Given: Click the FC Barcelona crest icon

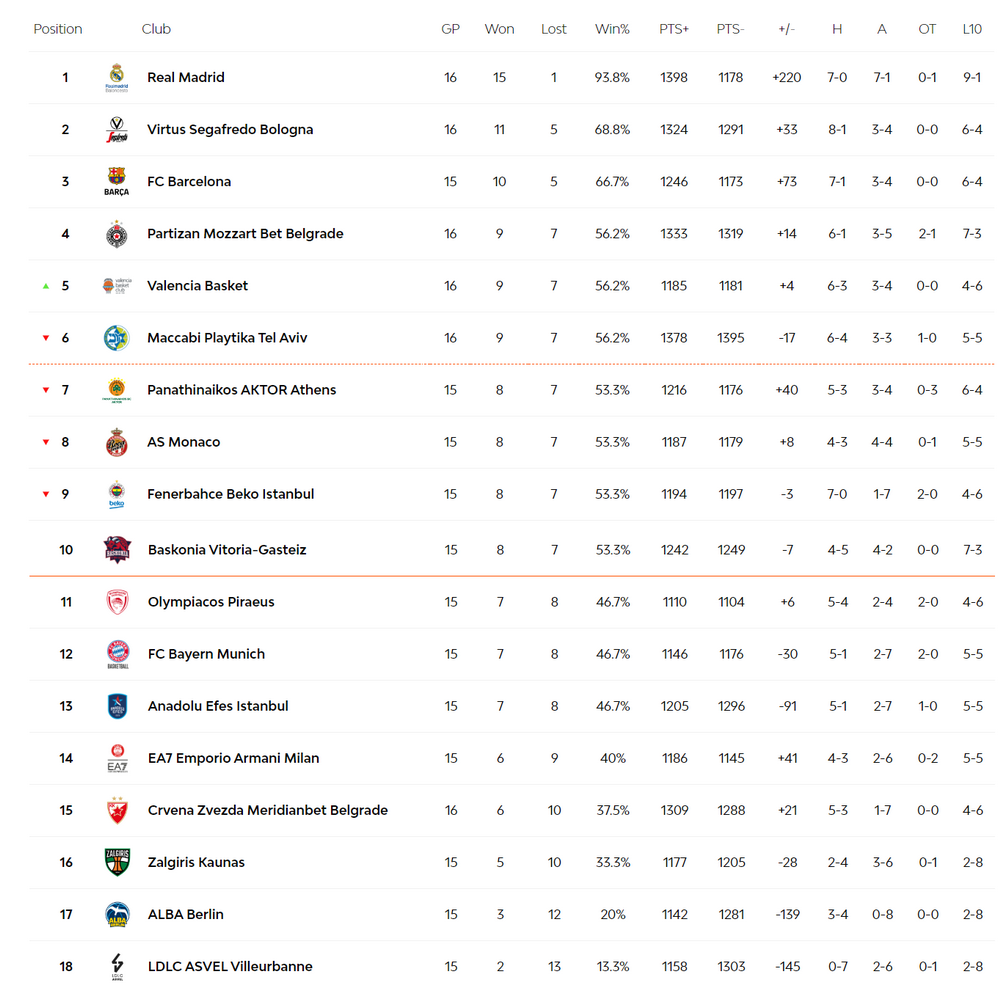Looking at the screenshot, I should point(117,182).
